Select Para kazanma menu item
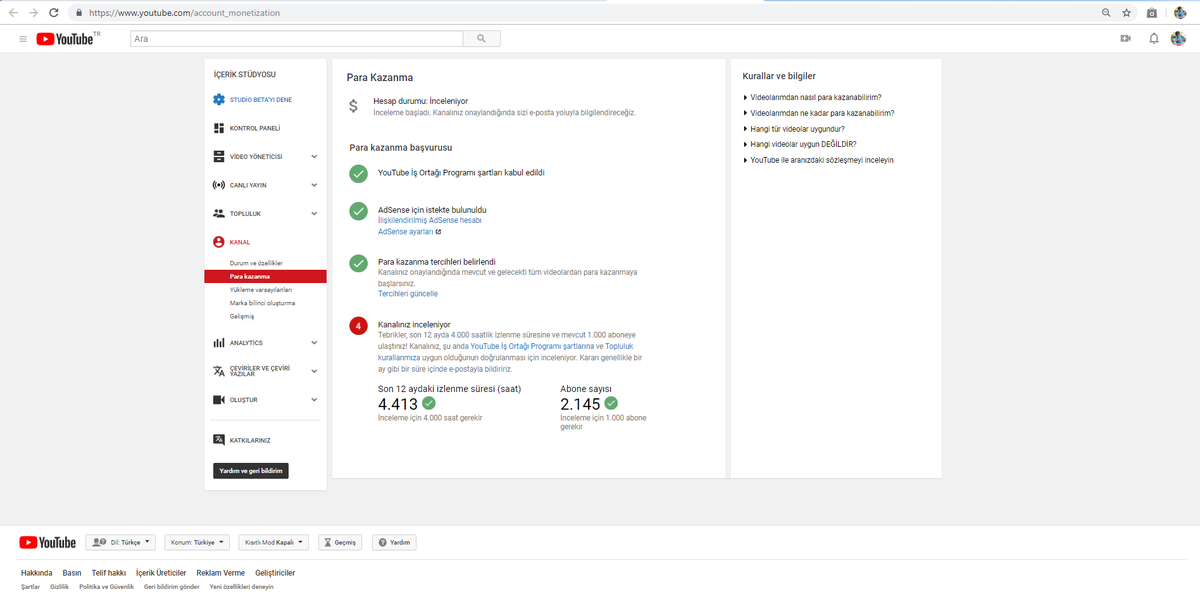1200x606 pixels. [265, 276]
